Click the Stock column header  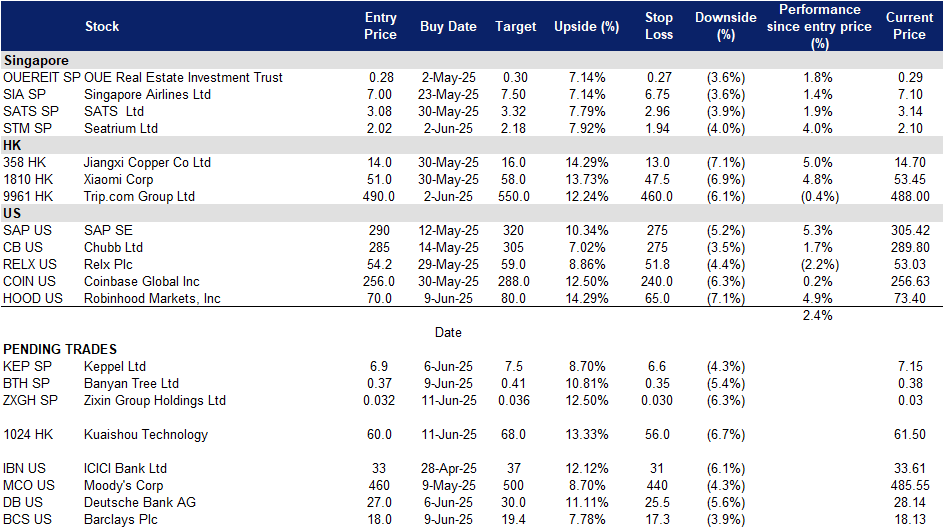click(x=102, y=26)
